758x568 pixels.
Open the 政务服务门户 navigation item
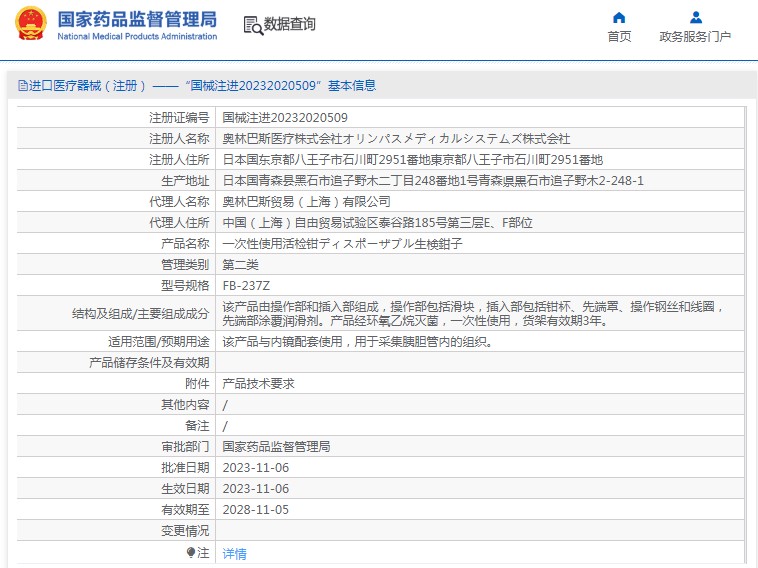click(x=695, y=37)
